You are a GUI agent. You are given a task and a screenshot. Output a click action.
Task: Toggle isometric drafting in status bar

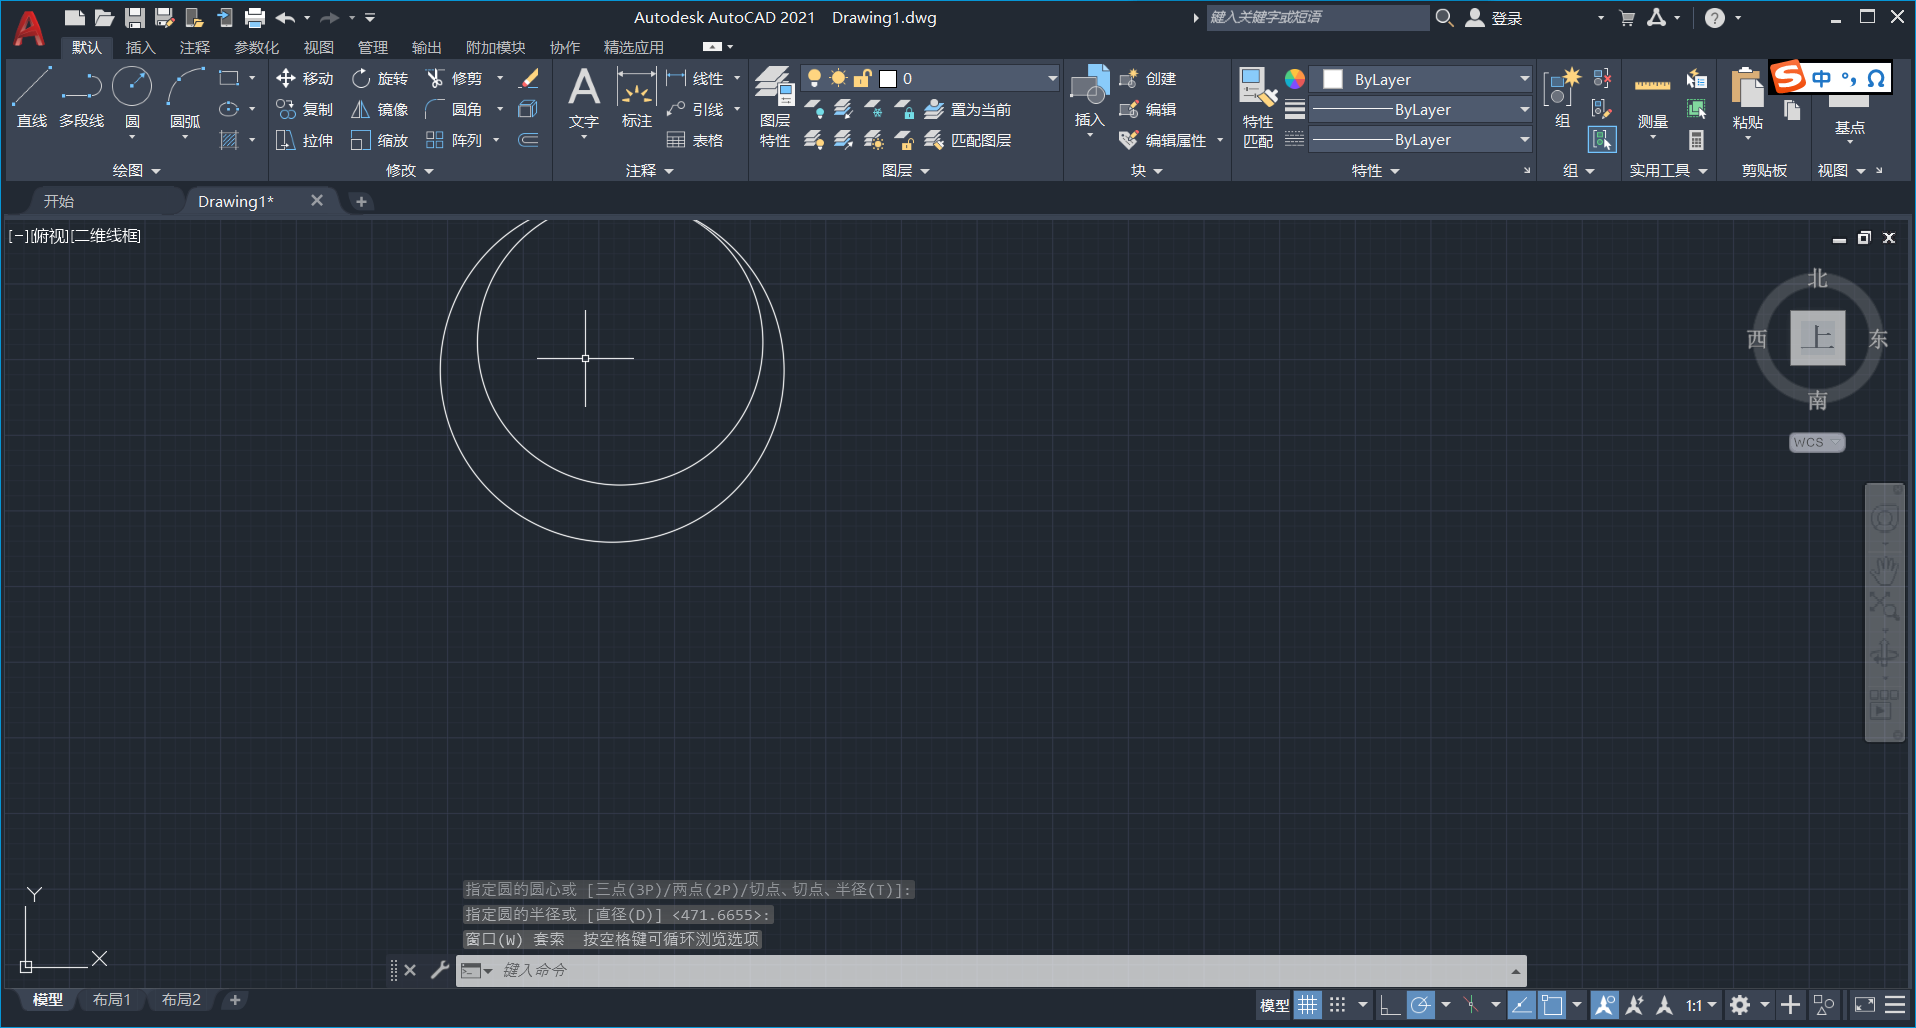click(x=1471, y=1005)
